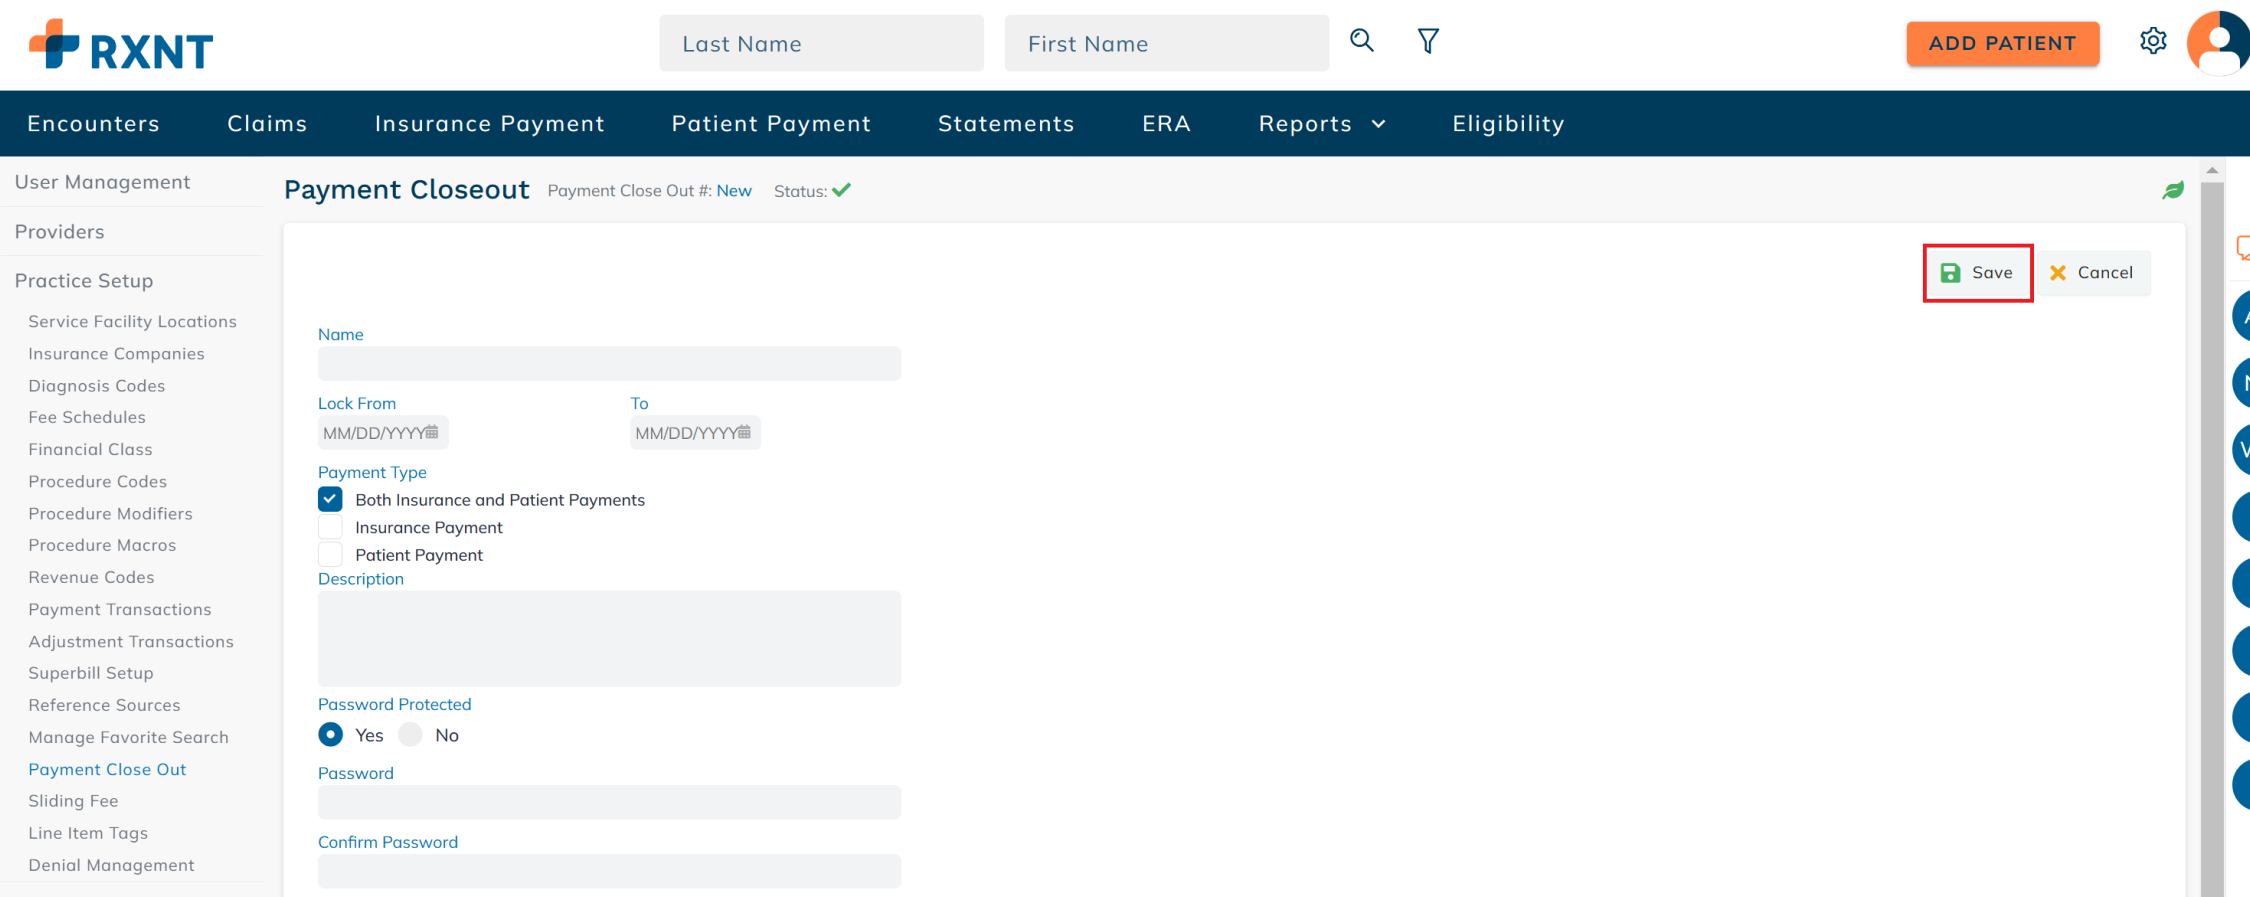Open the settings gear icon
This screenshot has width=2250, height=897.
click(2153, 41)
